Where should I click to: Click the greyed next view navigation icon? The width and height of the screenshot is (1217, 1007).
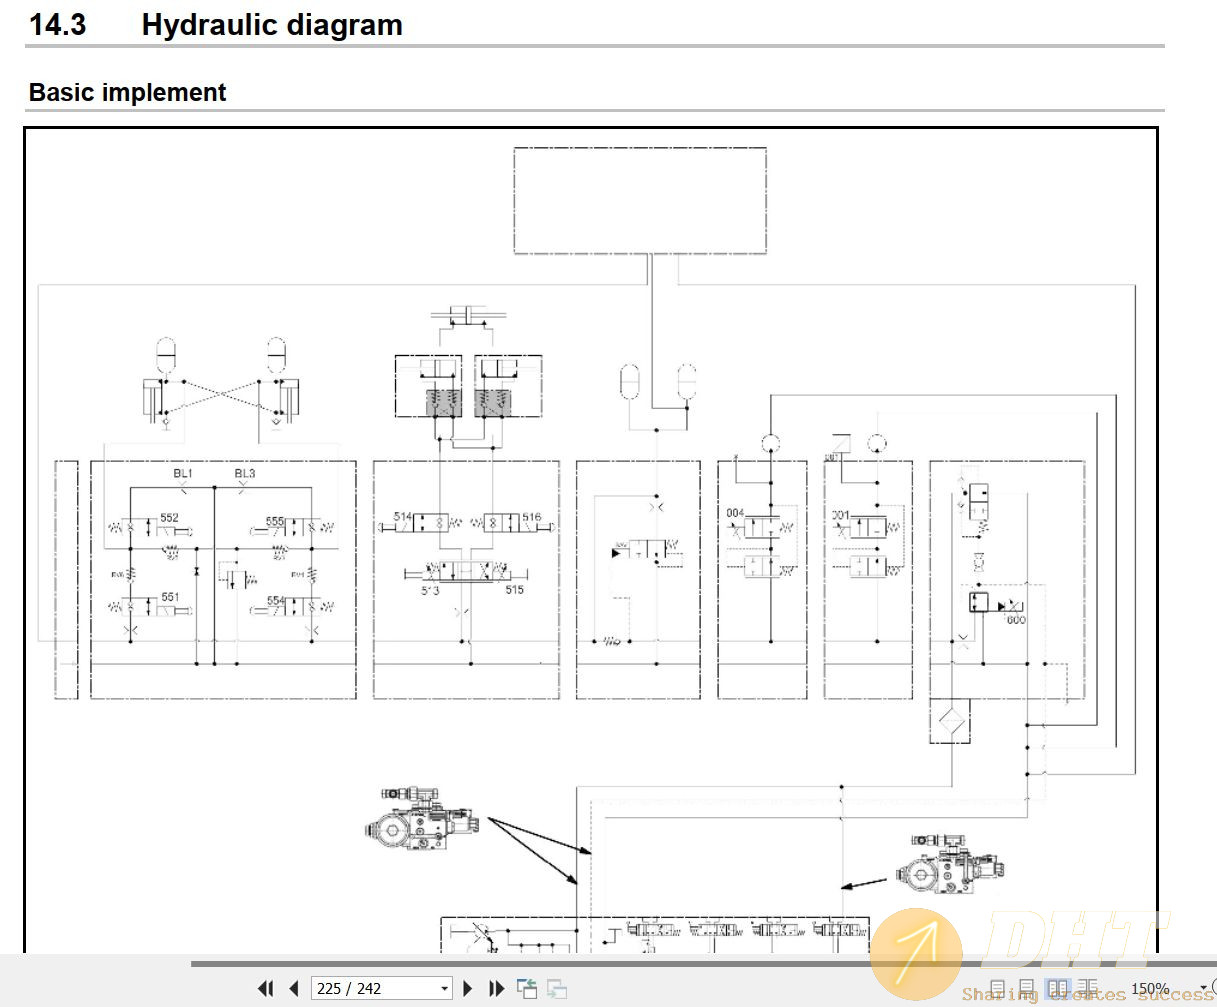[557, 988]
